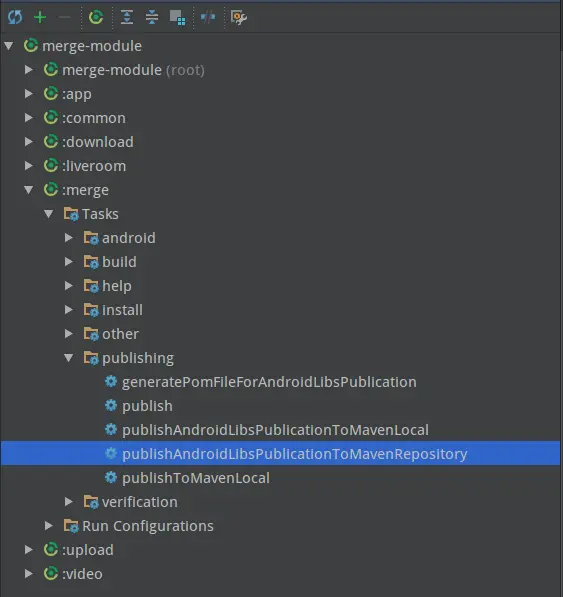This screenshot has height=597, width=563.
Task: Select publishAndroidLibsPublicationToMavenLocal task
Action: [275, 430]
